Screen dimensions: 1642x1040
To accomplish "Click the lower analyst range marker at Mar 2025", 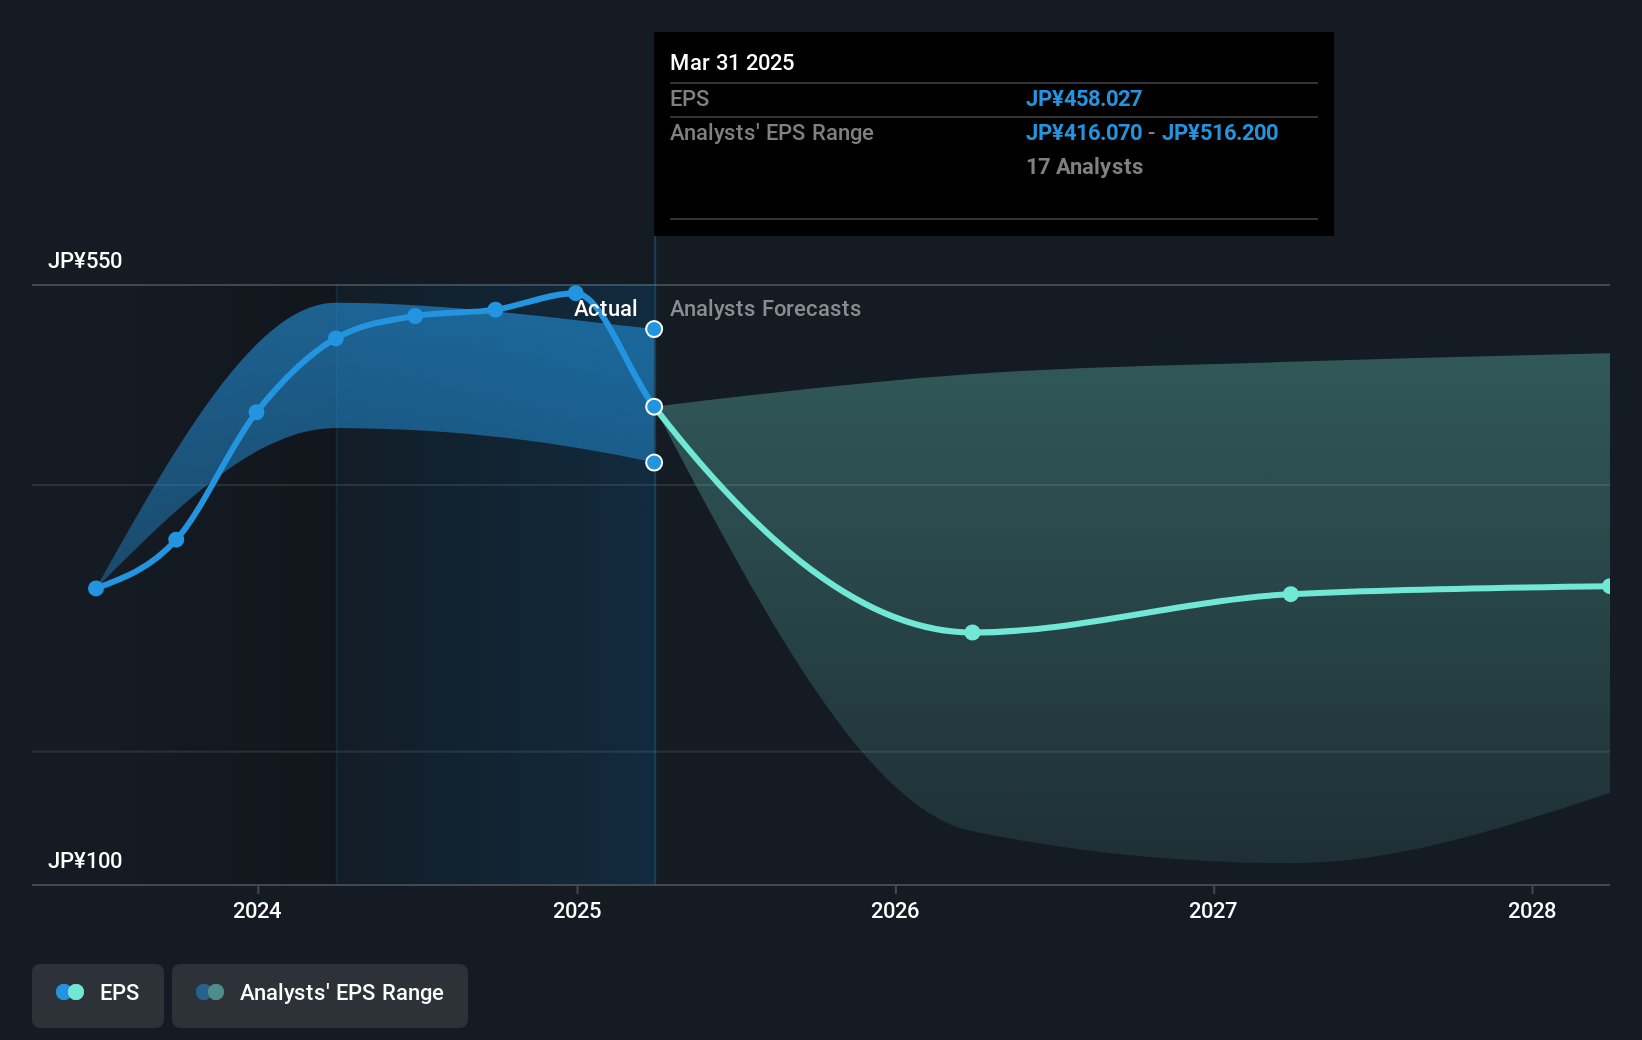I will pos(654,462).
